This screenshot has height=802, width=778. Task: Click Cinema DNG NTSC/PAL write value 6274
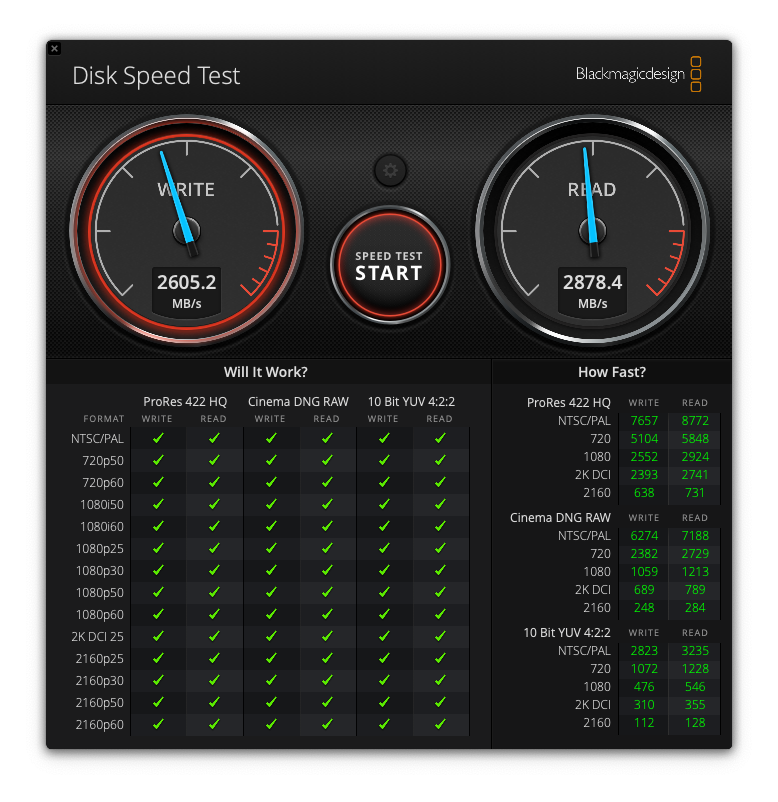click(644, 536)
